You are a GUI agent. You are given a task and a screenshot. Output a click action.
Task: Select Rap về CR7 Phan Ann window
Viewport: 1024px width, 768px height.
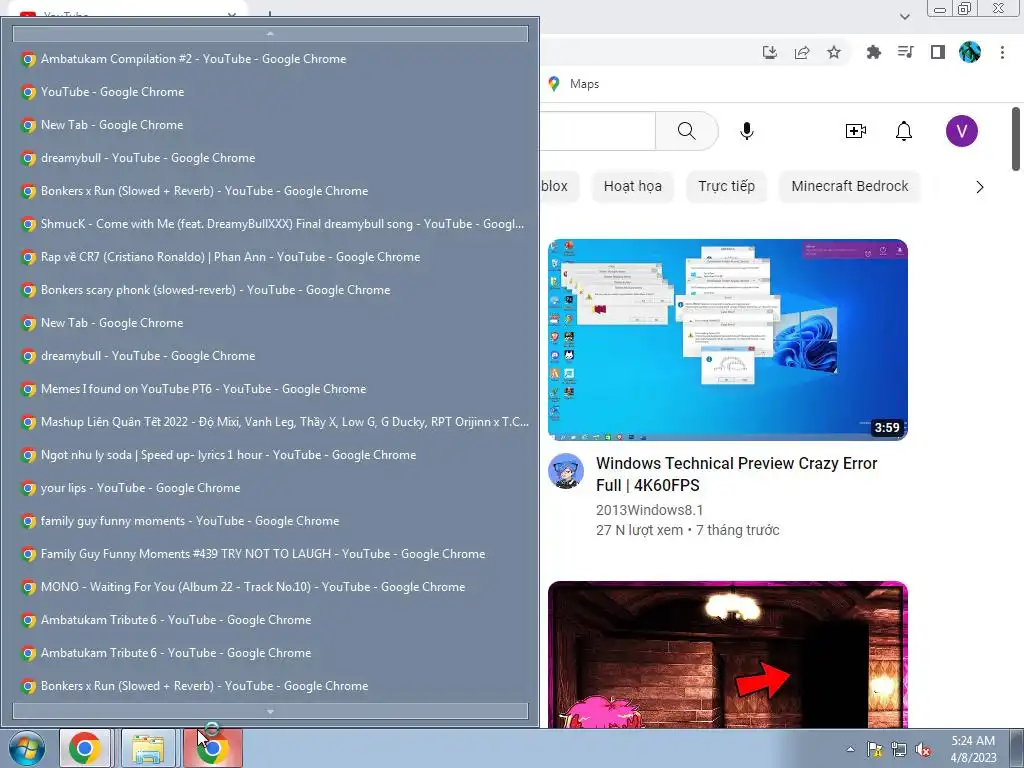270,257
